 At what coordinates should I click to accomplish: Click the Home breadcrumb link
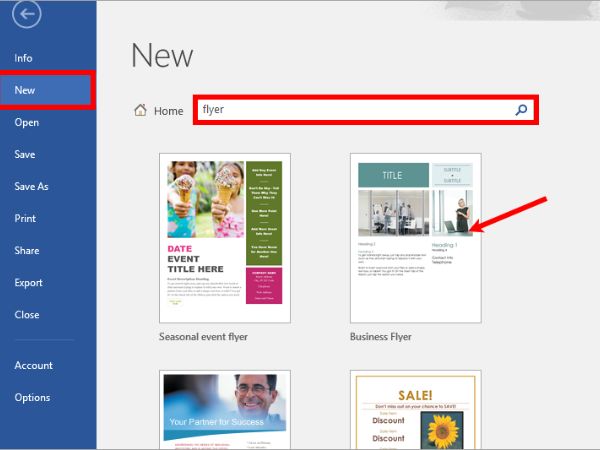(x=168, y=111)
